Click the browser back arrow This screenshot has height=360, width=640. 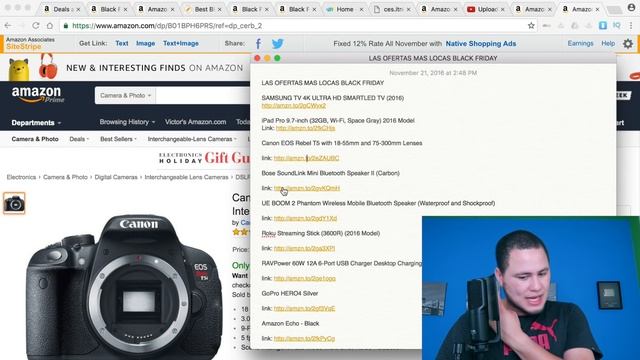click(x=8, y=26)
